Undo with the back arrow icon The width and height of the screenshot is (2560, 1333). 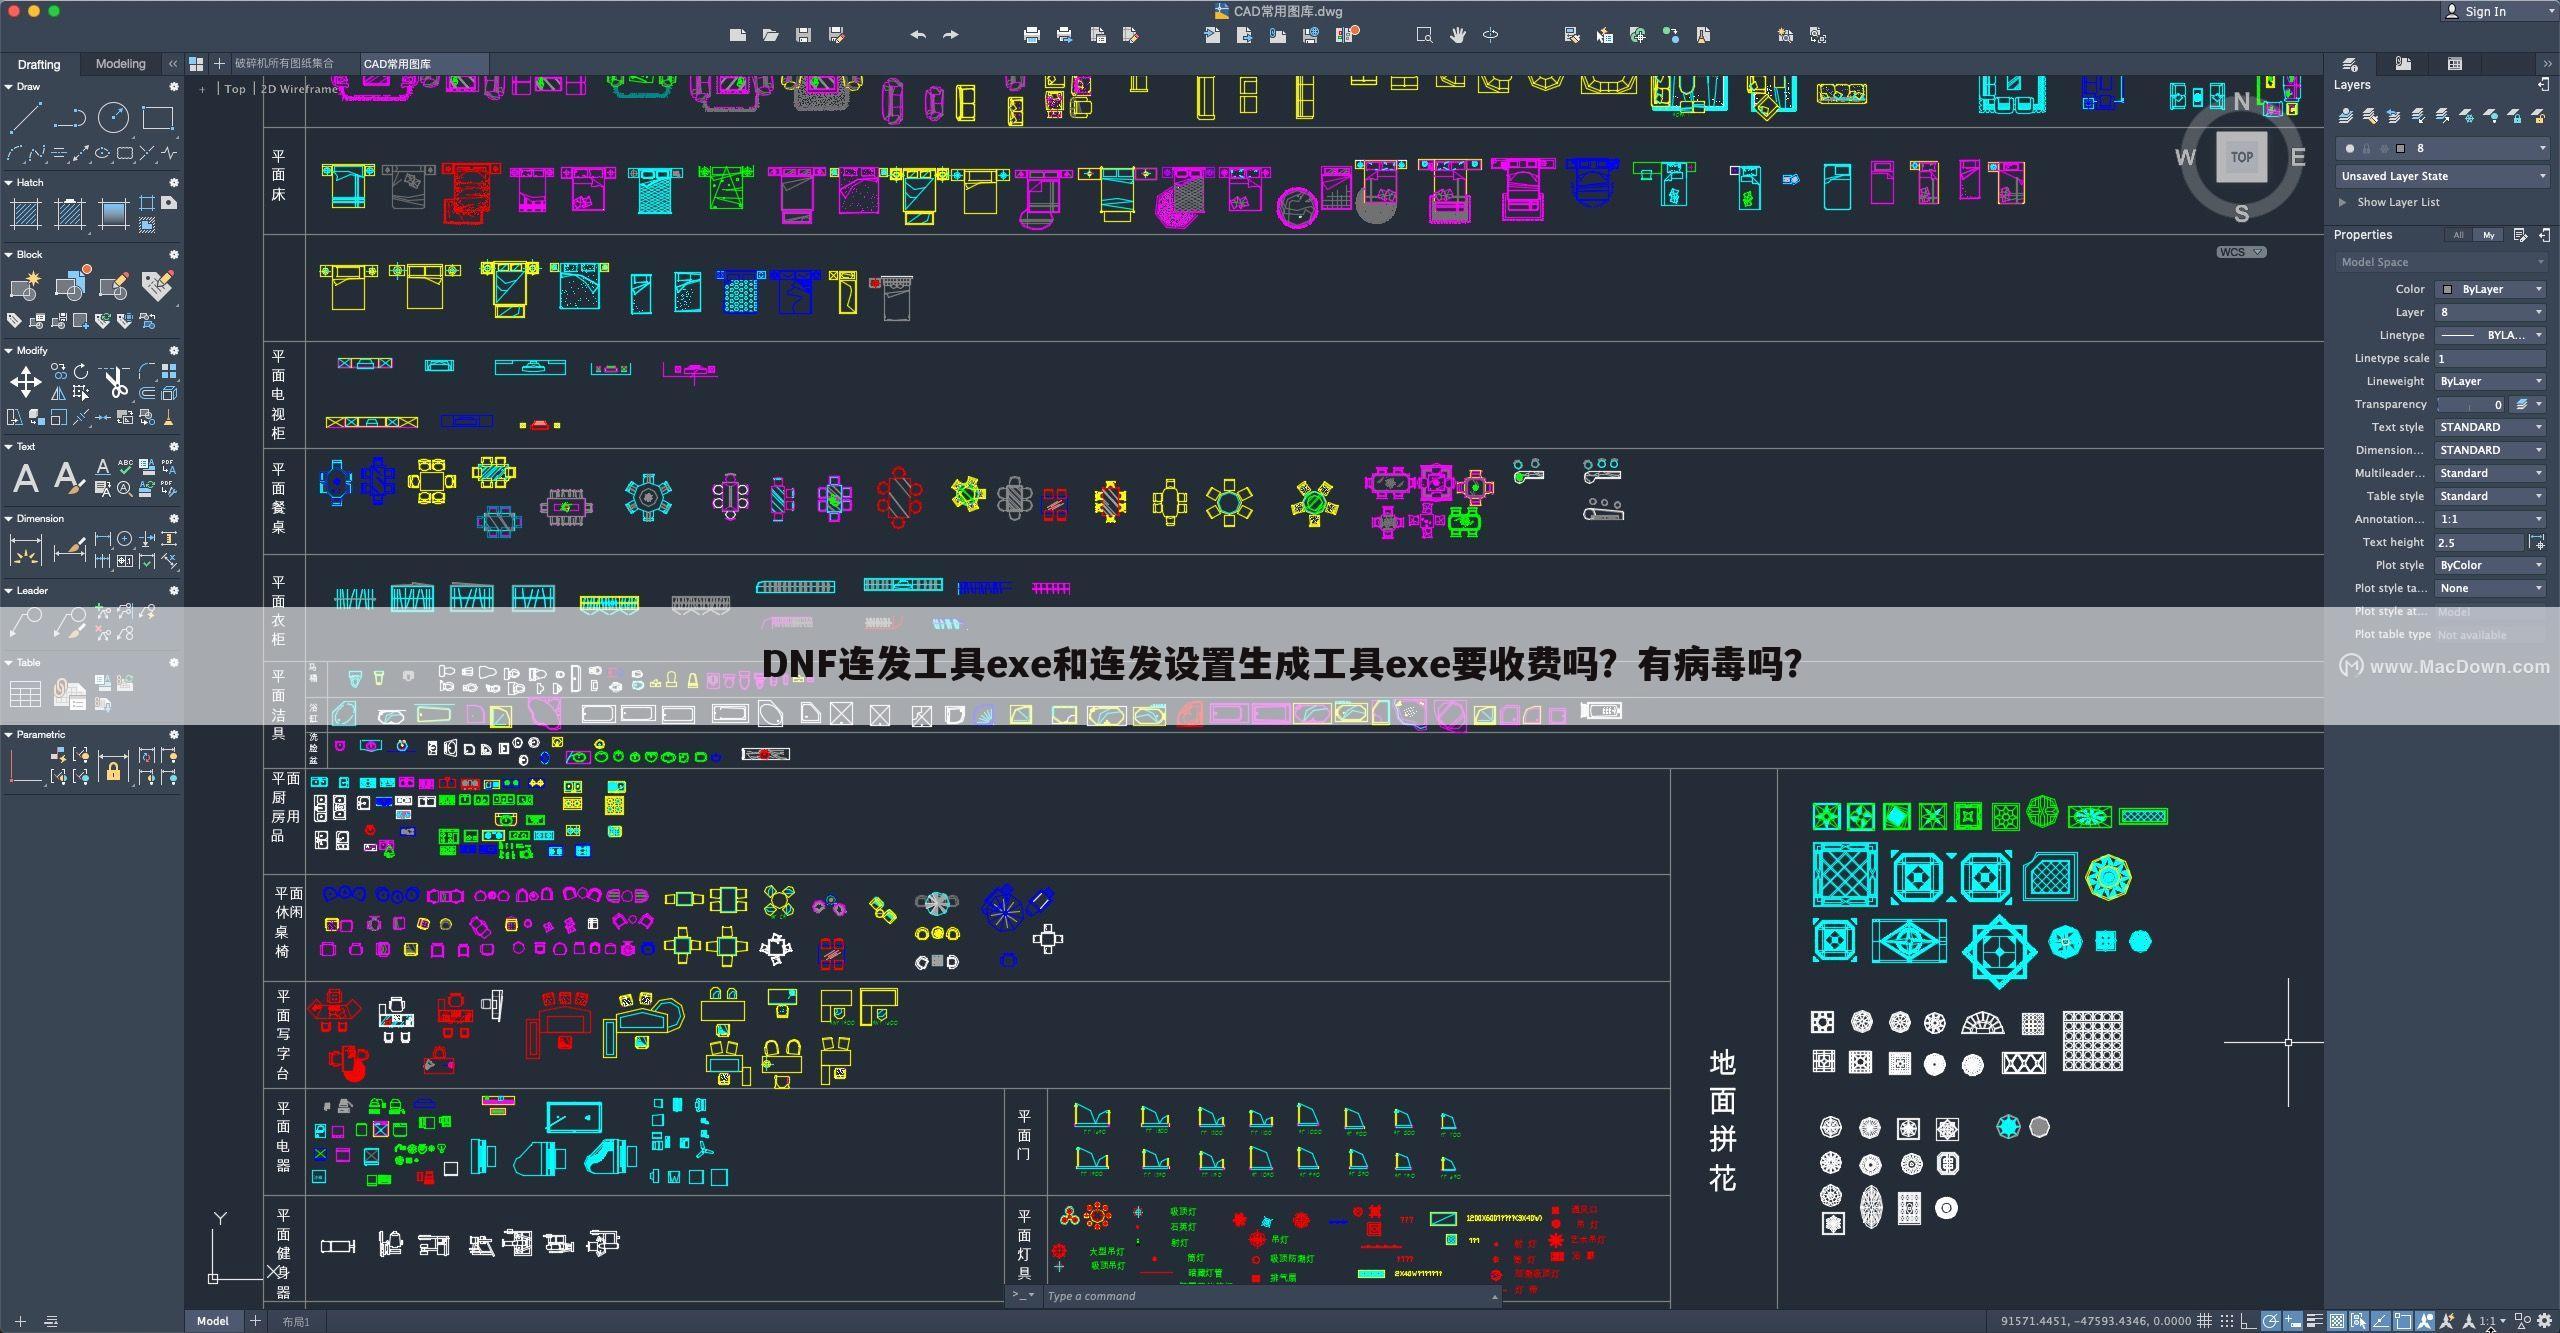click(918, 35)
